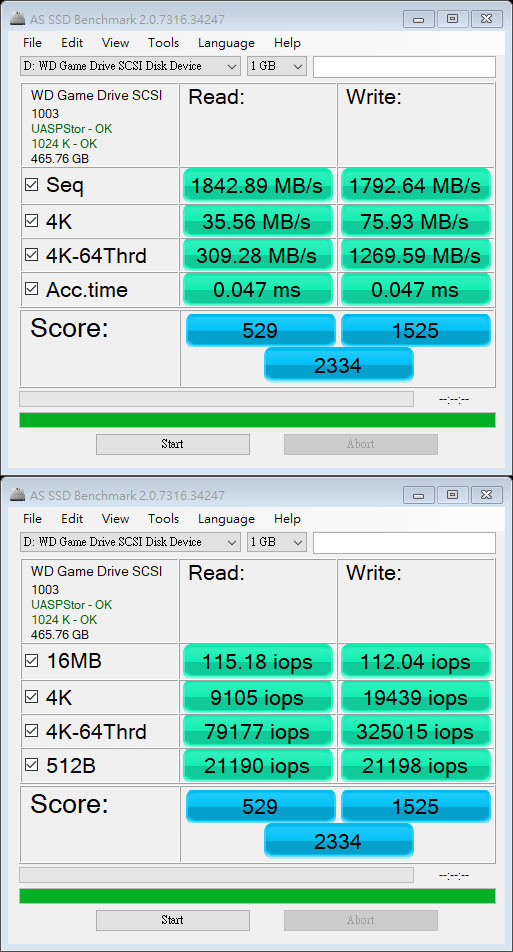Toggle the 4K checkbox in top window

(x=31, y=220)
